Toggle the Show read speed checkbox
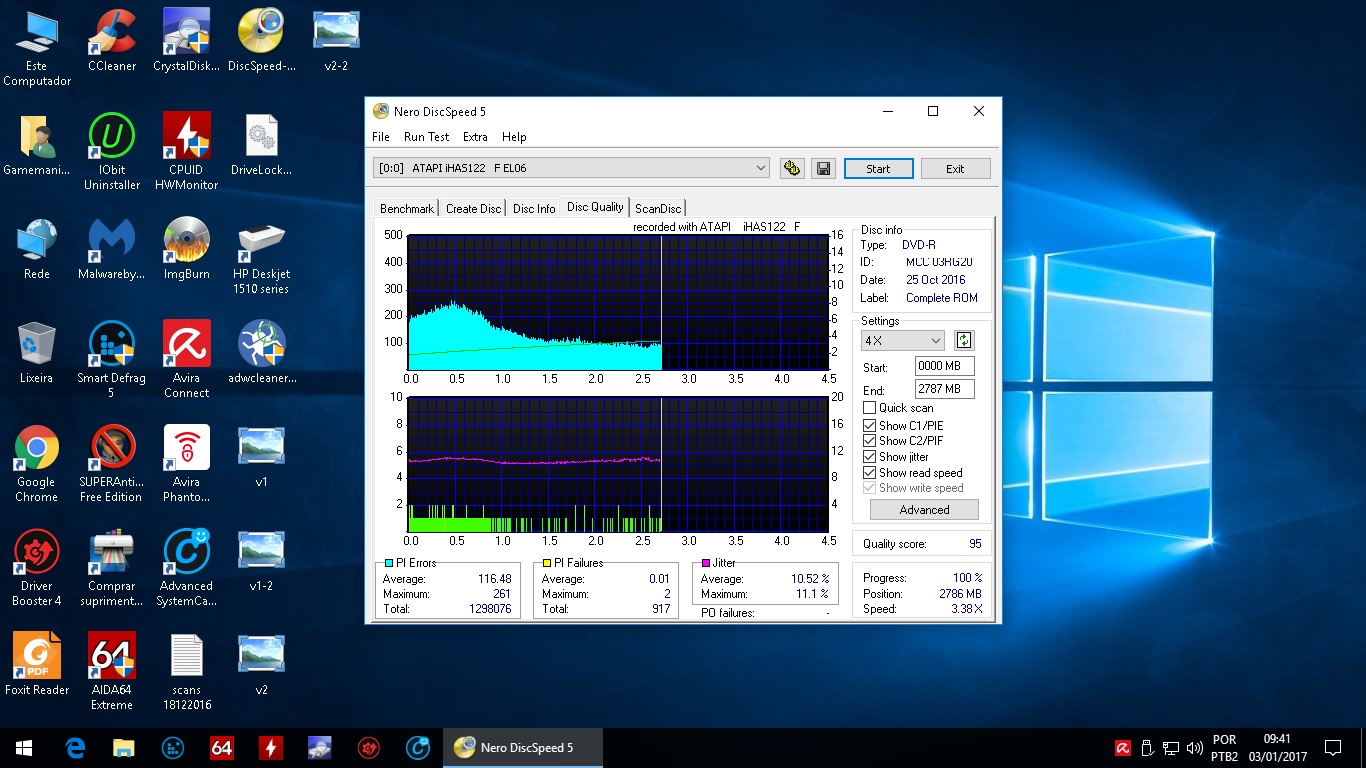Viewport: 1366px width, 768px height. coord(870,473)
